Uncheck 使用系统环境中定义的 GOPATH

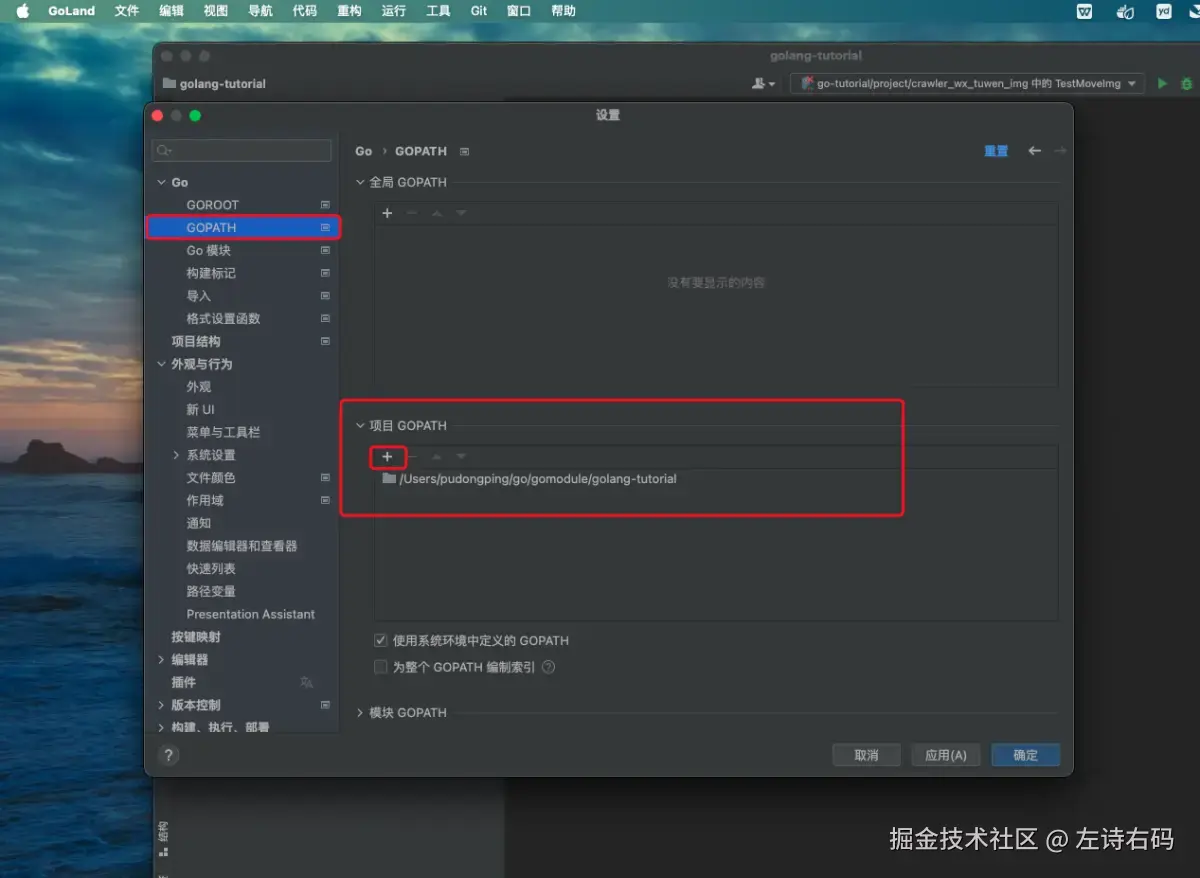point(380,641)
